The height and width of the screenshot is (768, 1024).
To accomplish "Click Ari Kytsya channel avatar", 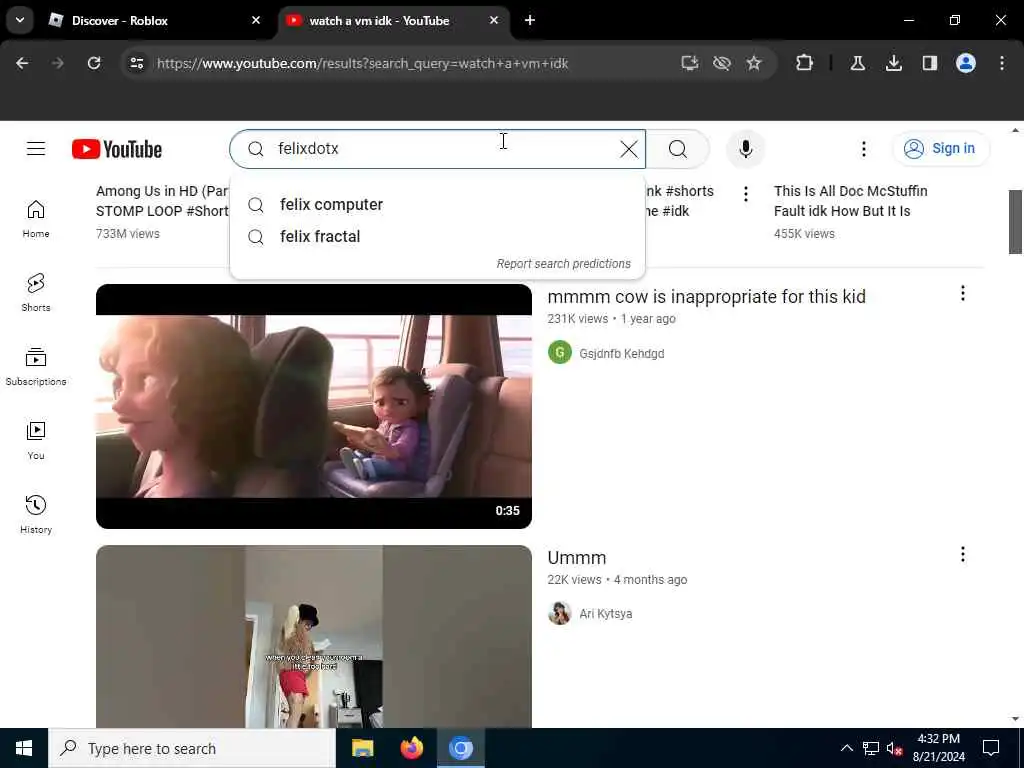I will pos(560,613).
